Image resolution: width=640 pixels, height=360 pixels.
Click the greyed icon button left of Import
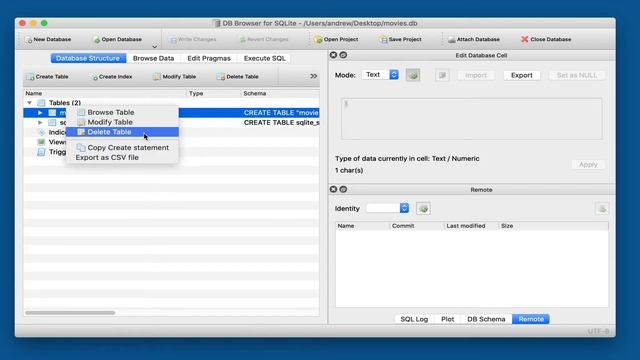click(x=442, y=75)
